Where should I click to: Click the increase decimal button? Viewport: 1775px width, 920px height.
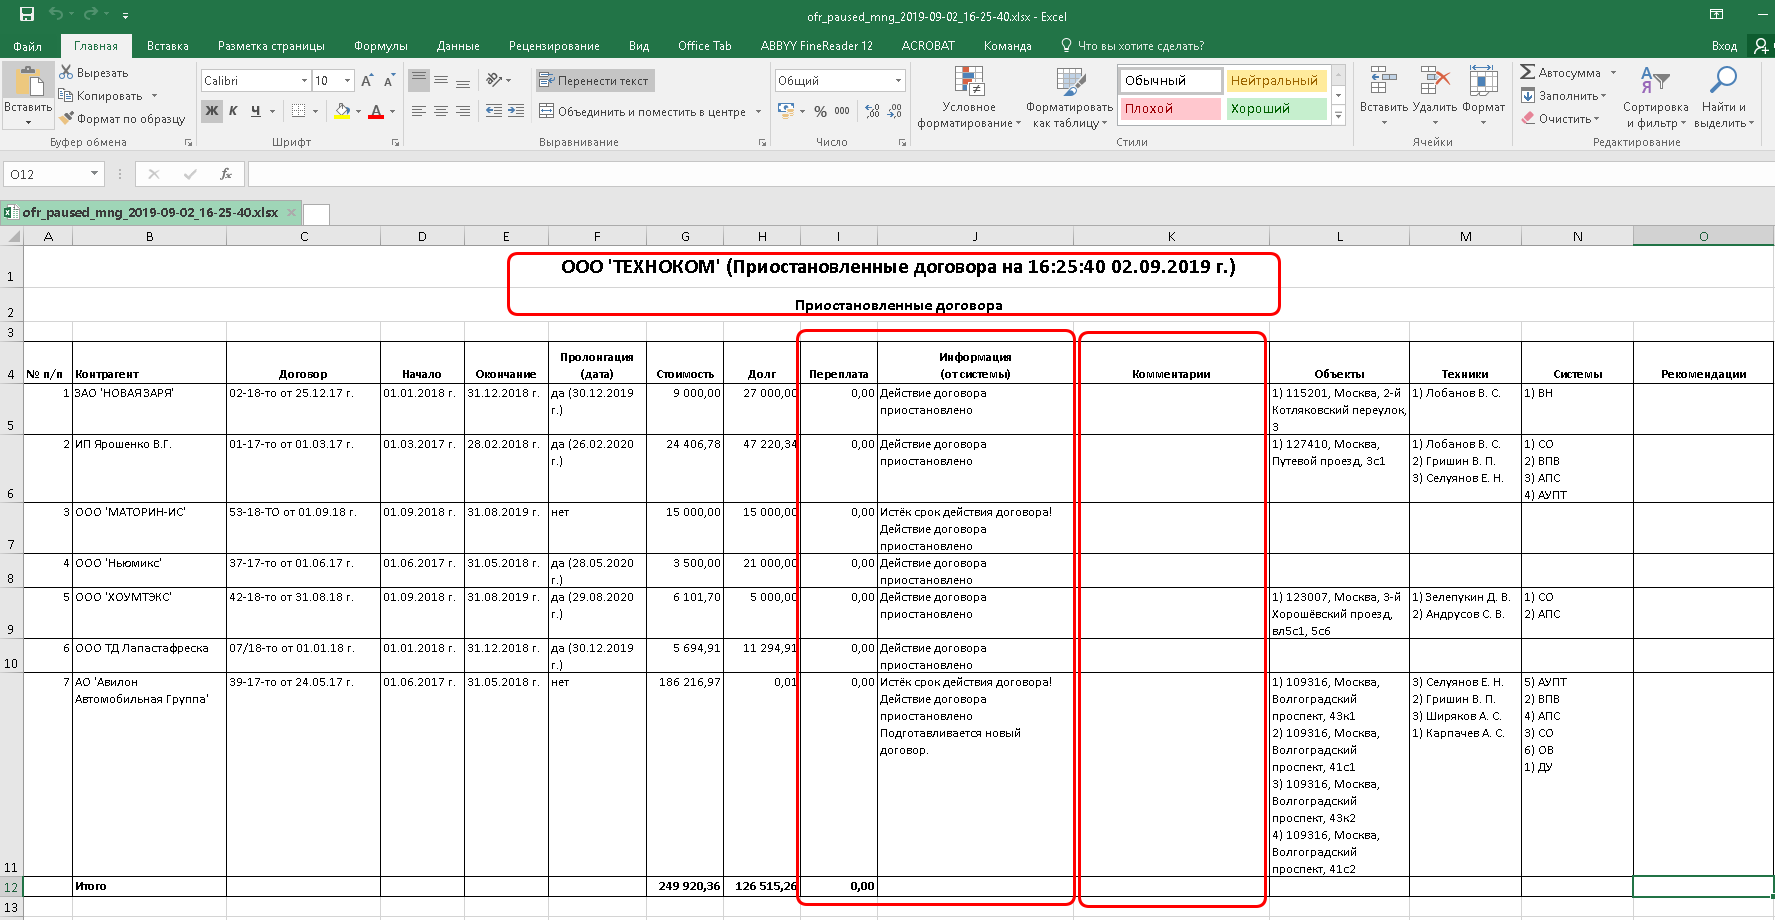(872, 111)
